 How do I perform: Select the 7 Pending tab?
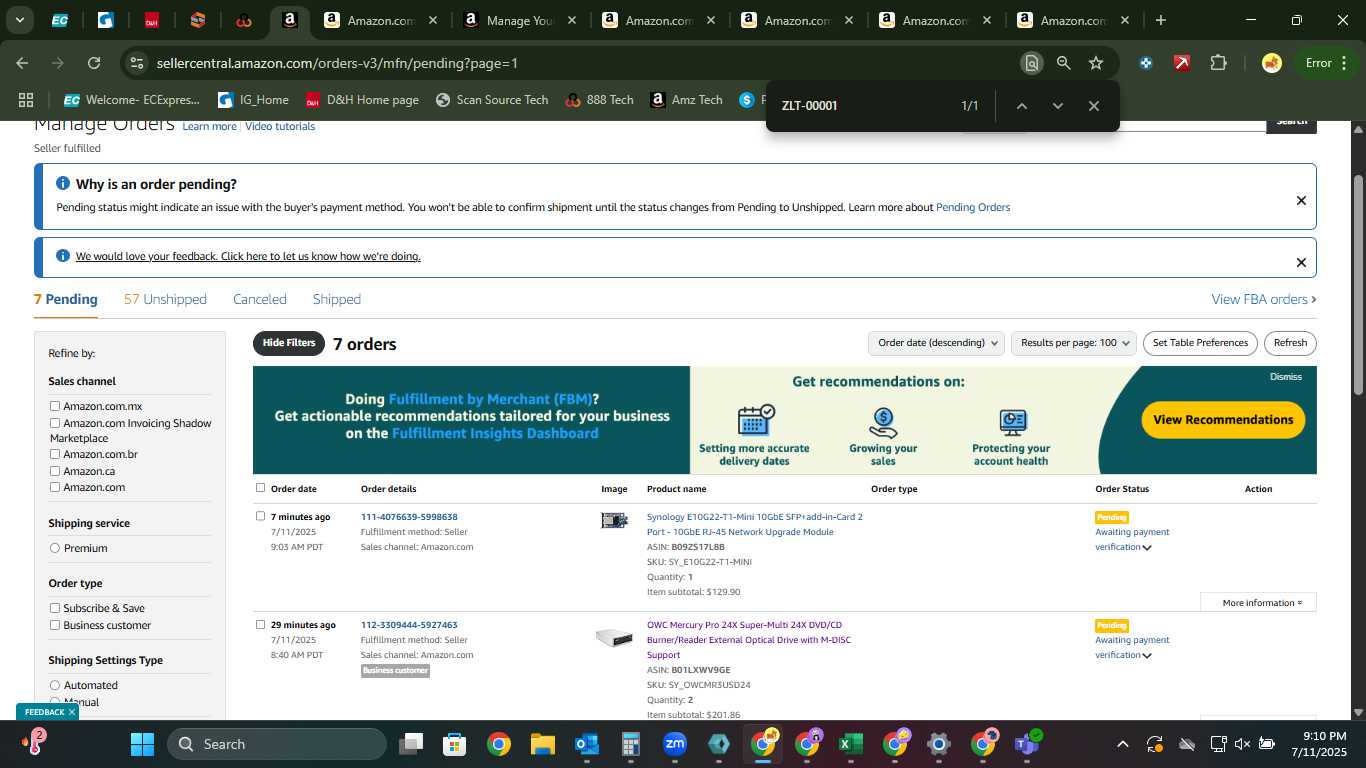point(66,300)
